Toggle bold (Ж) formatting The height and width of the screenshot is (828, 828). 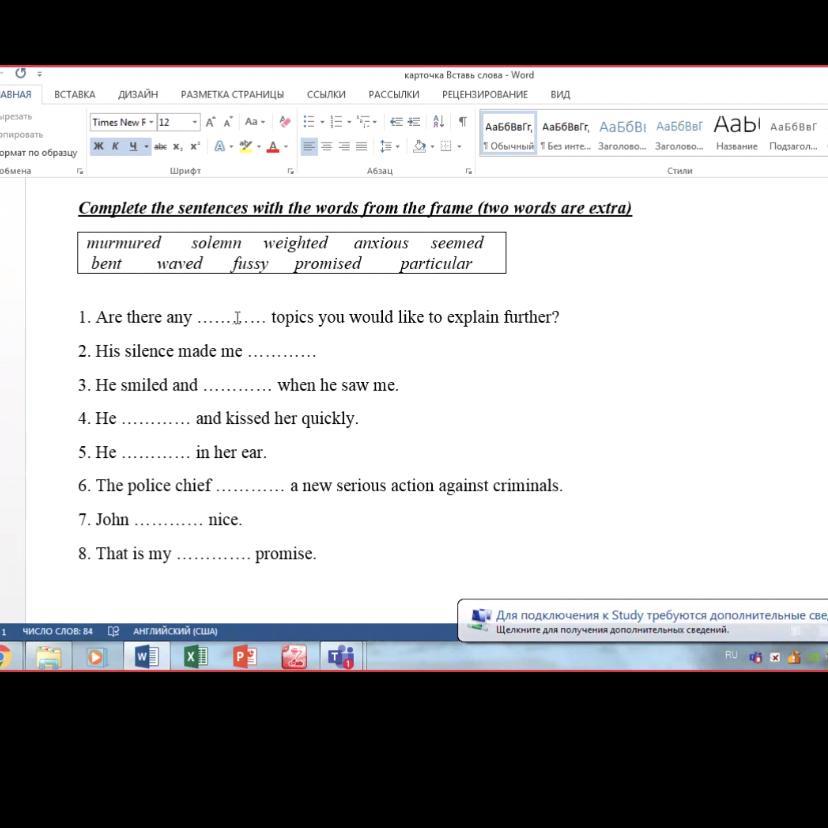click(98, 146)
